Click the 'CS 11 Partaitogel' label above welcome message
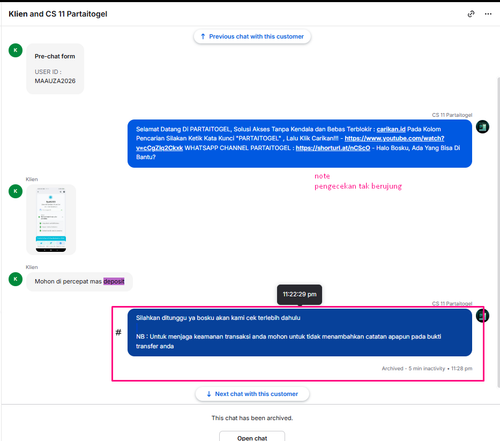The width and height of the screenshot is (500, 441). pyautogui.click(x=452, y=115)
